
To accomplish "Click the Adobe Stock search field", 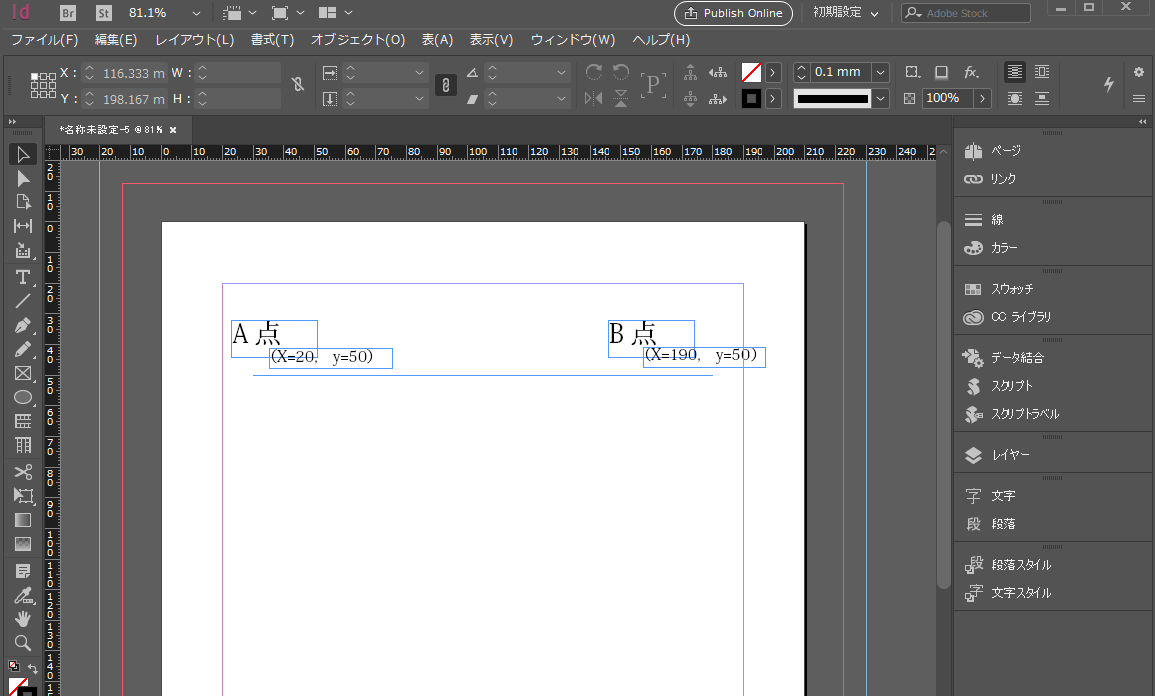I will pos(966,13).
